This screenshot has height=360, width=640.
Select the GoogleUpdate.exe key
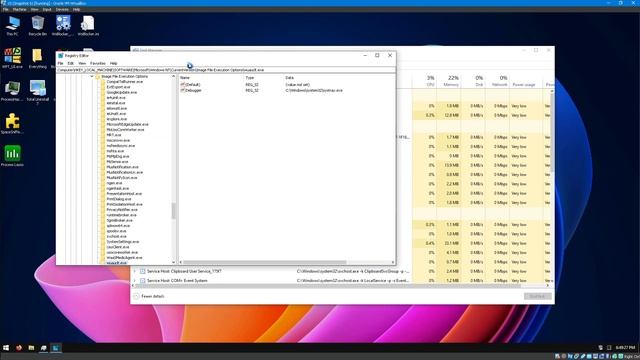tap(122, 92)
